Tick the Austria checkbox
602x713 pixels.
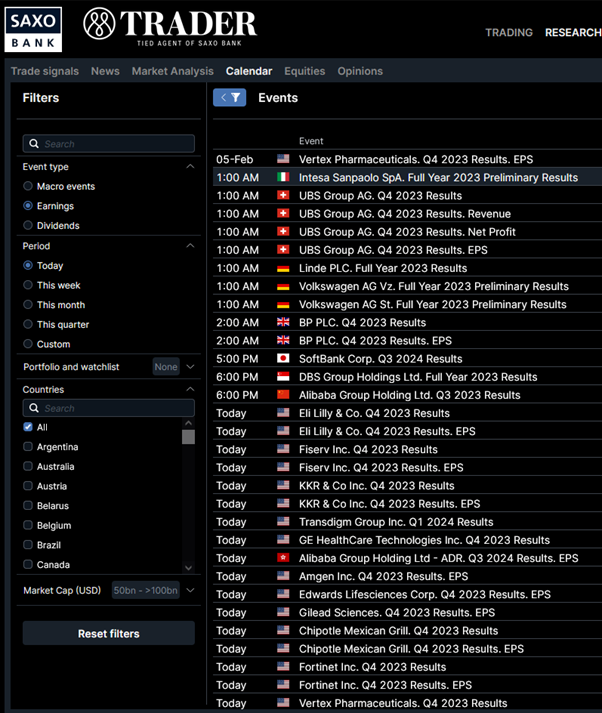(28, 486)
